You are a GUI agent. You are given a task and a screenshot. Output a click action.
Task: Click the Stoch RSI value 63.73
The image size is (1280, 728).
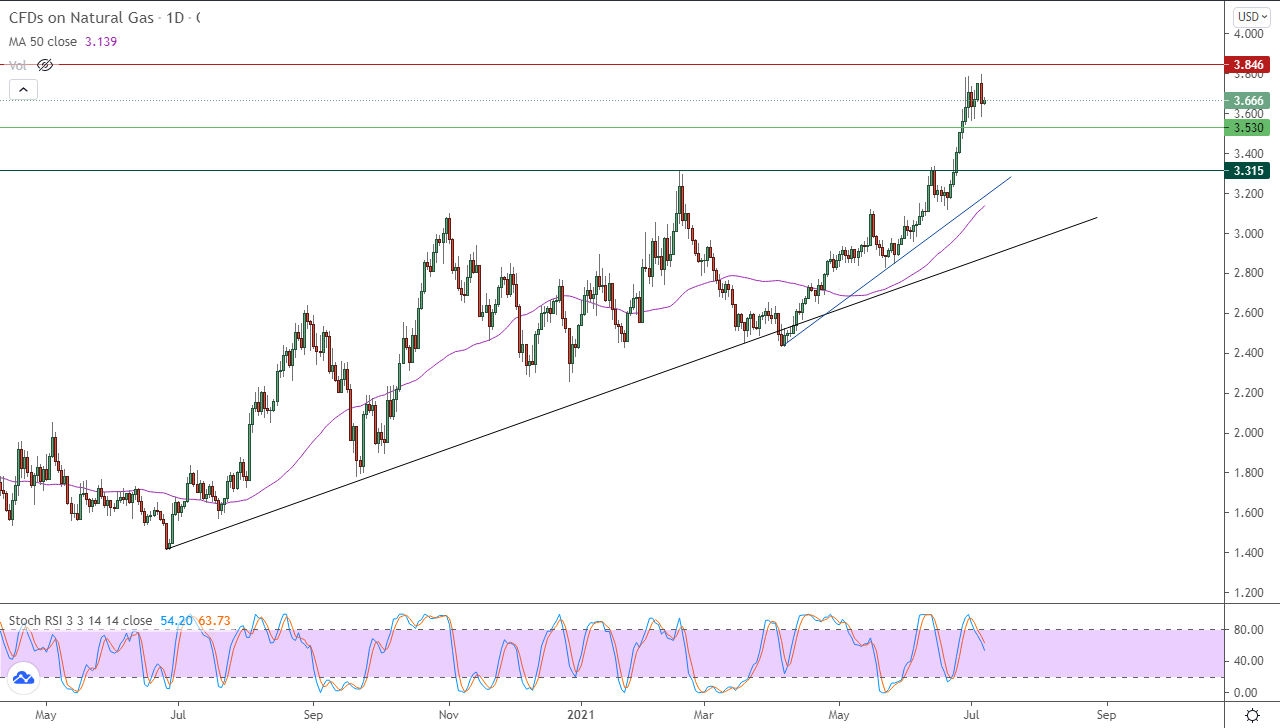(213, 621)
